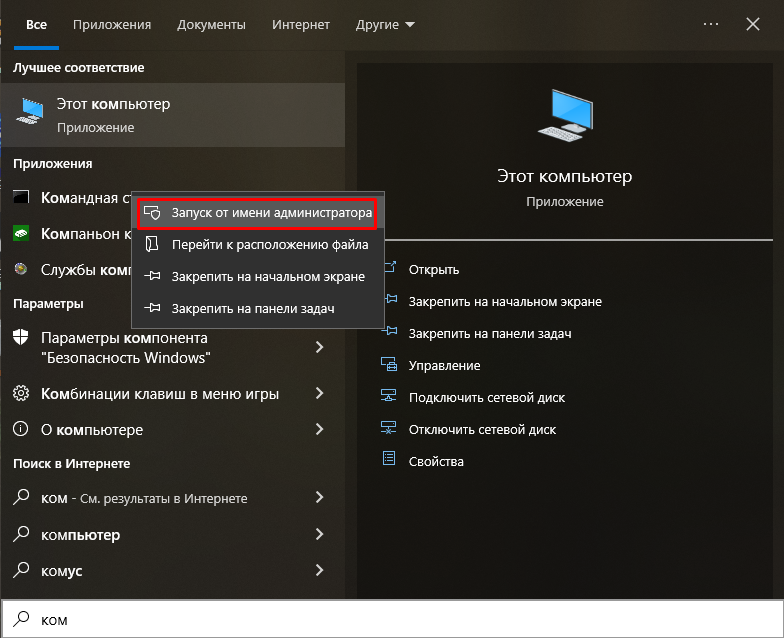Choose Закрепить на начальном экране in context menu
The image size is (784, 638).
[258, 276]
